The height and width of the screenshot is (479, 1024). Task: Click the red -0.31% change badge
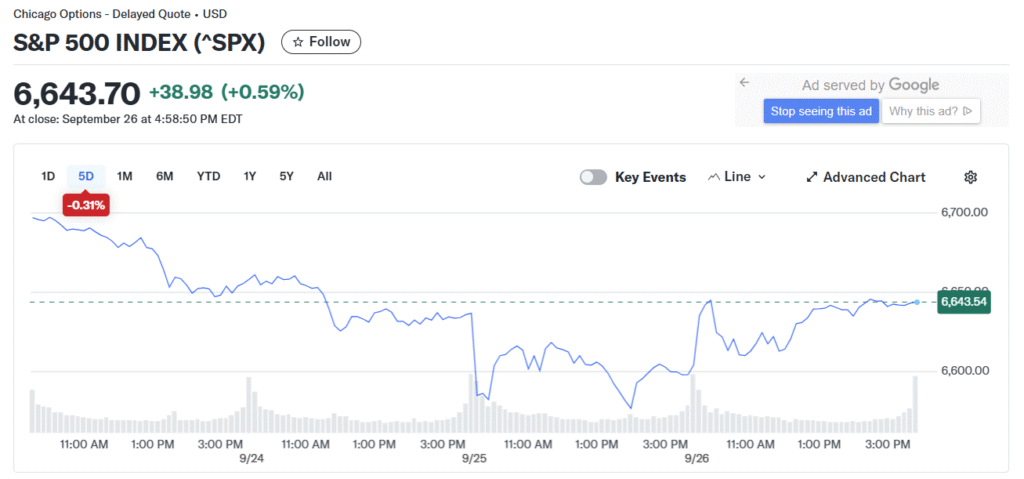click(86, 205)
